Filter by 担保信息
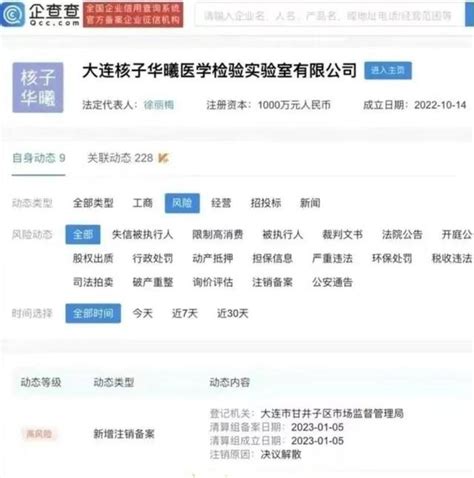 tap(272, 258)
